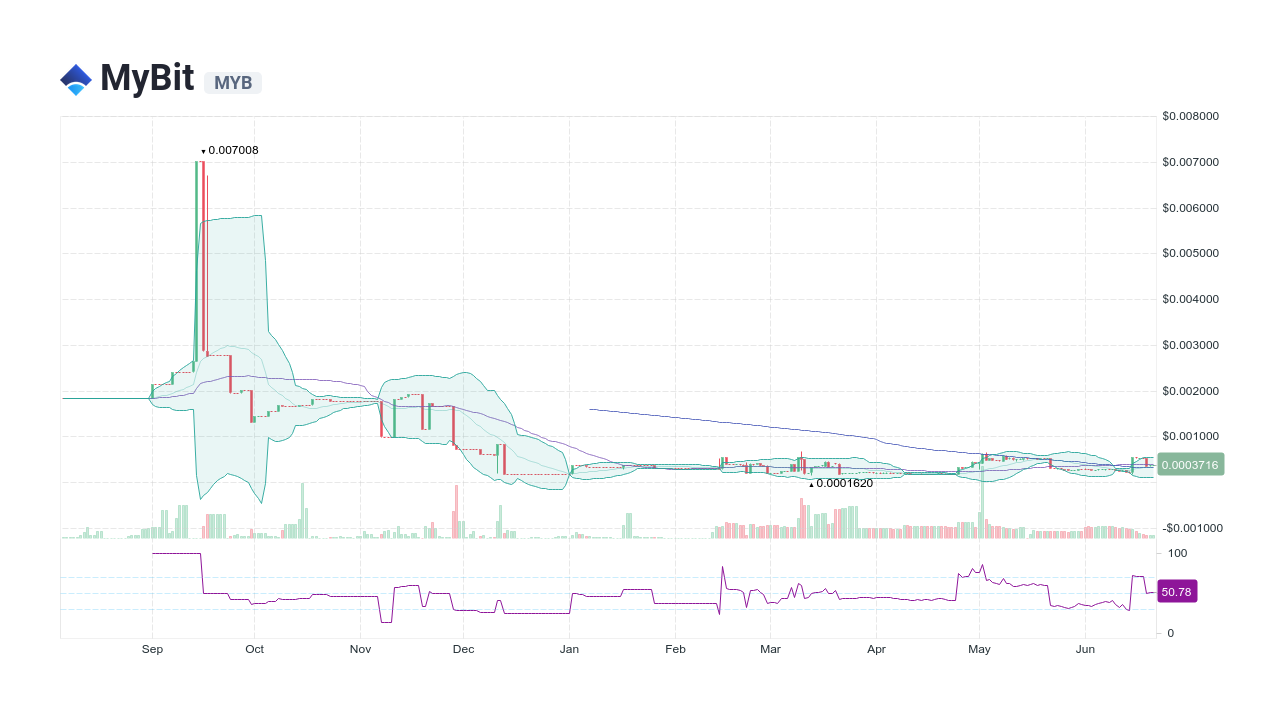Image resolution: width=1280 pixels, height=720 pixels.
Task: Click the Feb date axis label
Action: 675,649
